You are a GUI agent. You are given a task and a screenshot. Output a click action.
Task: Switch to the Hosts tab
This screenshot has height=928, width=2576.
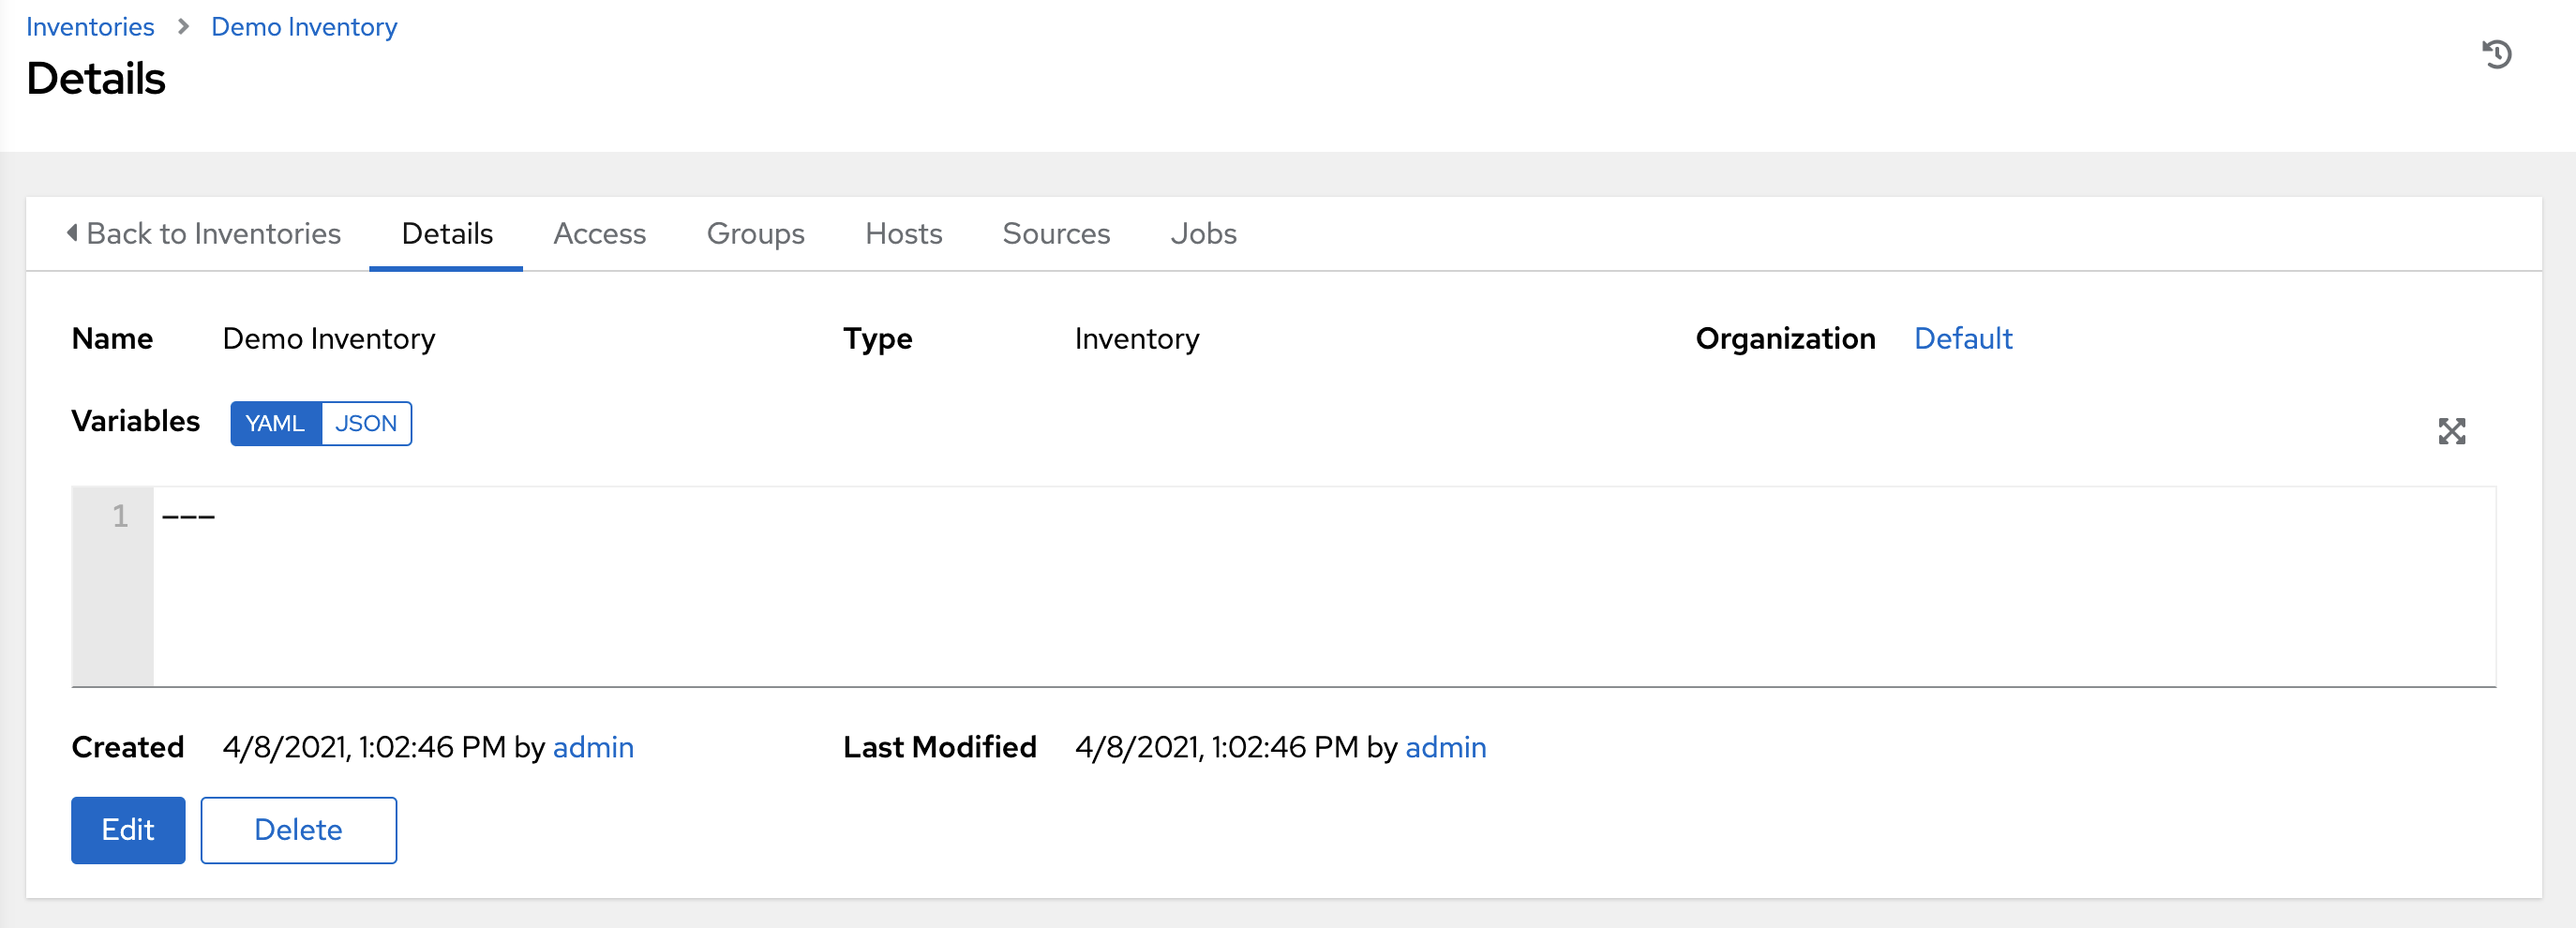[x=903, y=234]
